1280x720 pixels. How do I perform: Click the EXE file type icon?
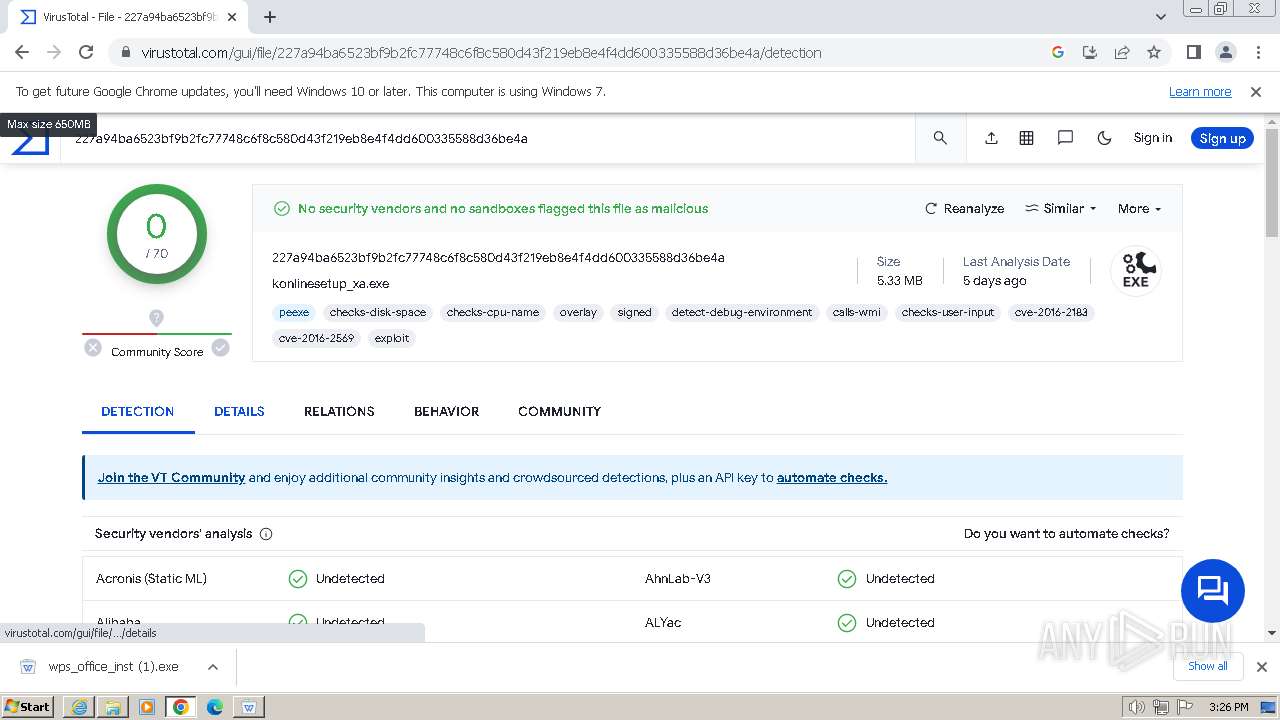[1136, 271]
